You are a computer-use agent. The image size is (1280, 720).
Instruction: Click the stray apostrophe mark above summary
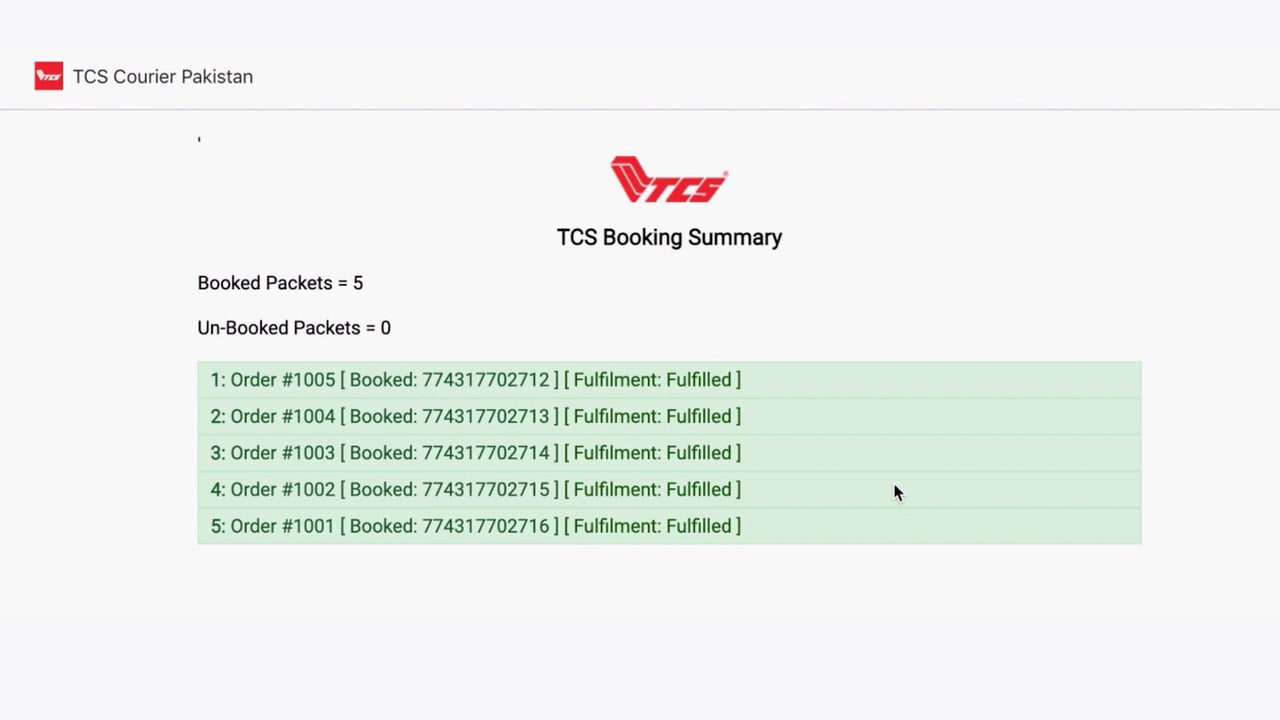click(199, 139)
